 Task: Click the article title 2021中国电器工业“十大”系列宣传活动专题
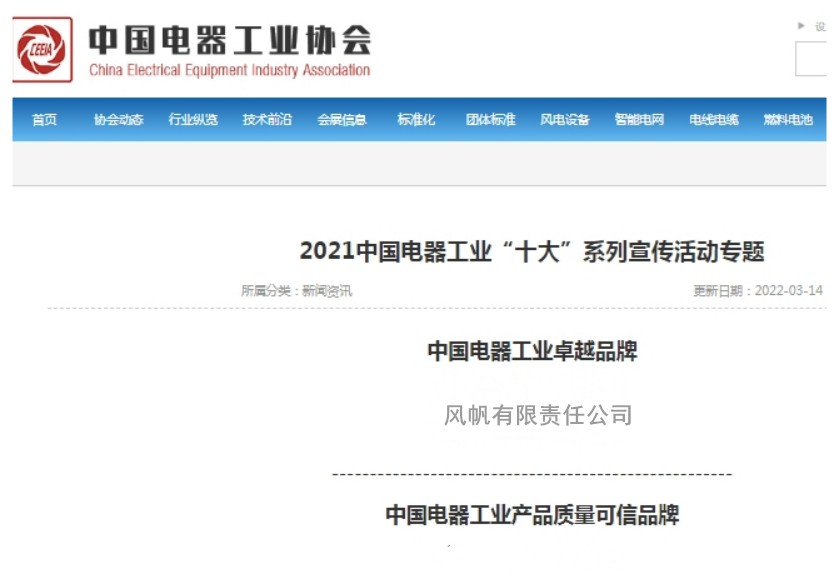point(532,251)
